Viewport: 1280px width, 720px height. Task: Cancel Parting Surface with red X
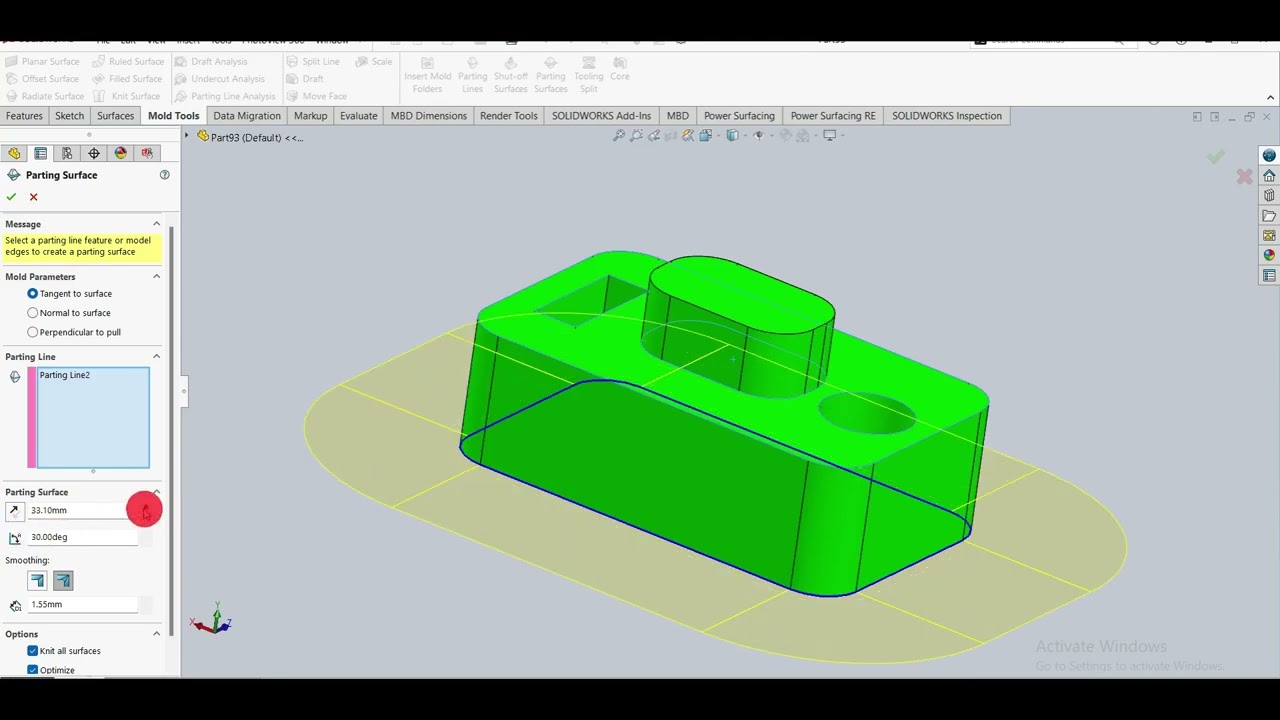(33, 197)
